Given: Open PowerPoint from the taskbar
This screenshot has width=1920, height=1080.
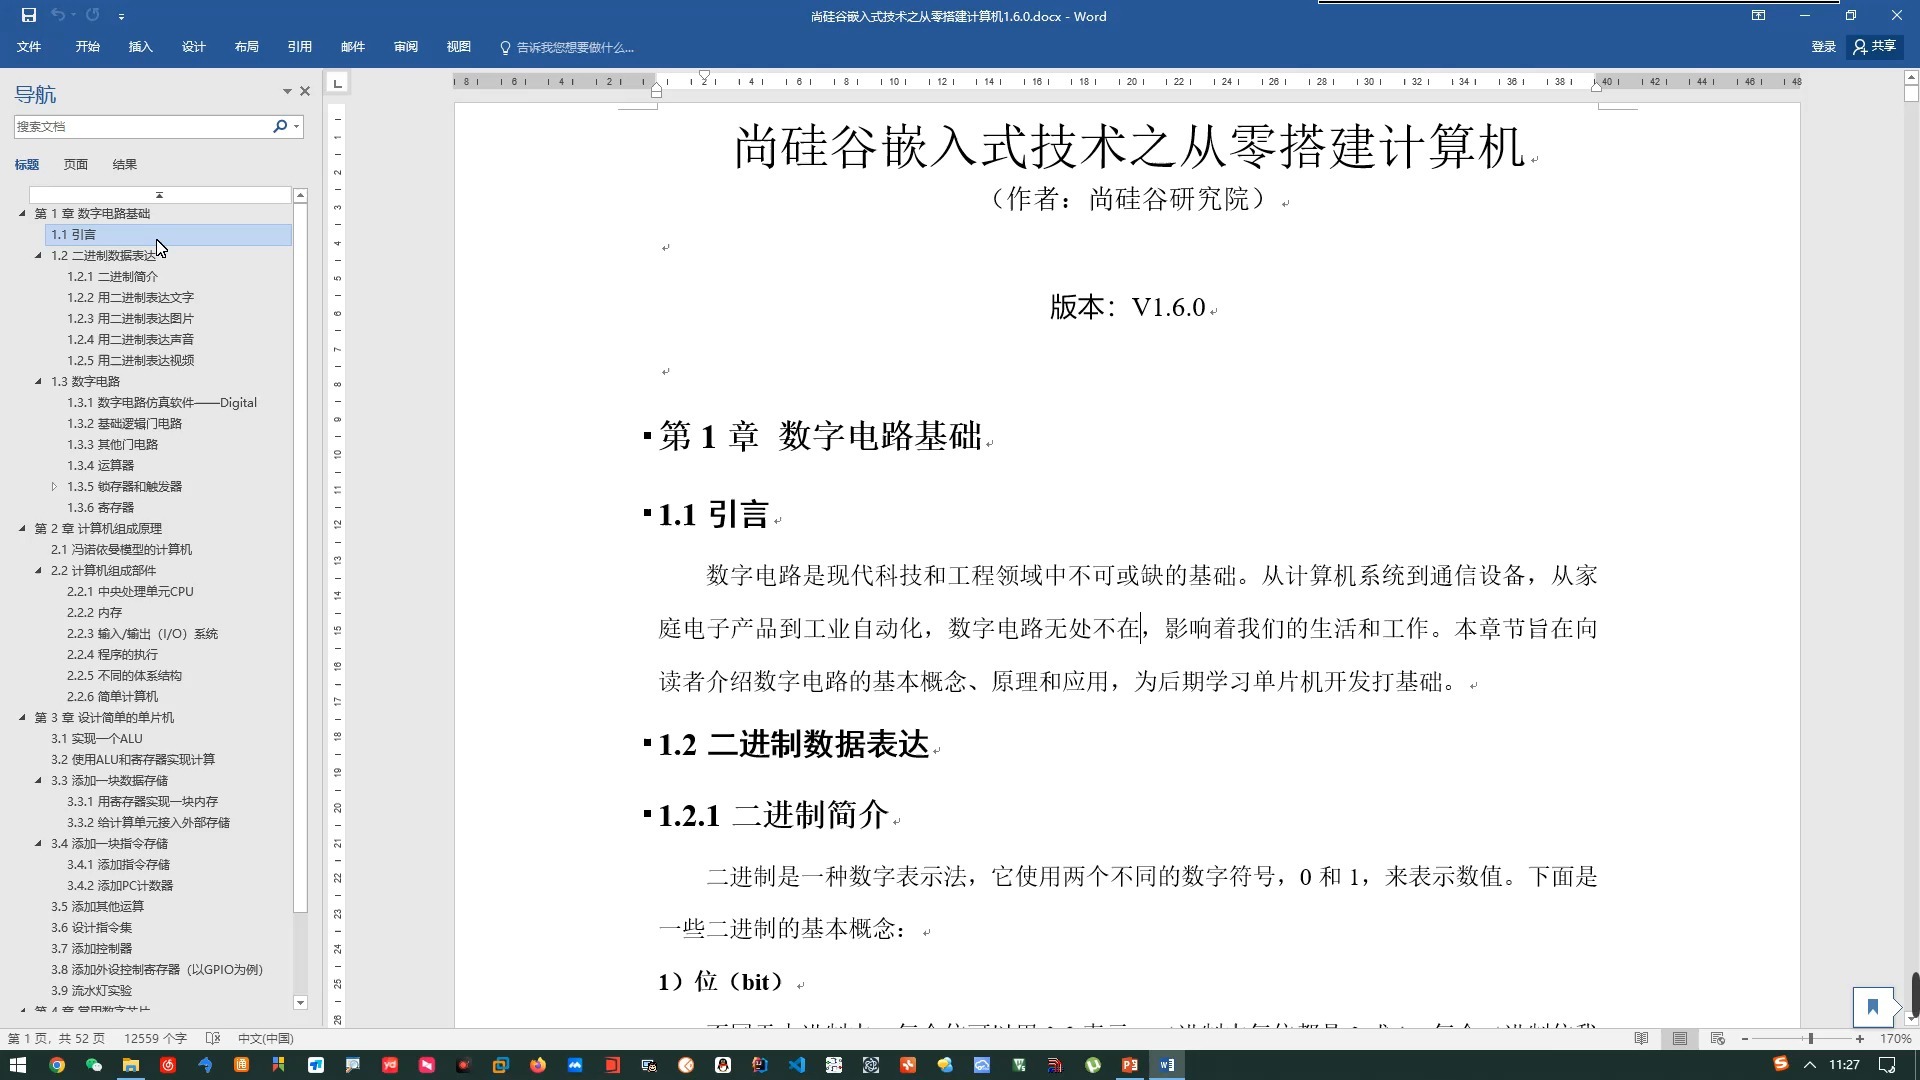Looking at the screenshot, I should point(1130,1065).
